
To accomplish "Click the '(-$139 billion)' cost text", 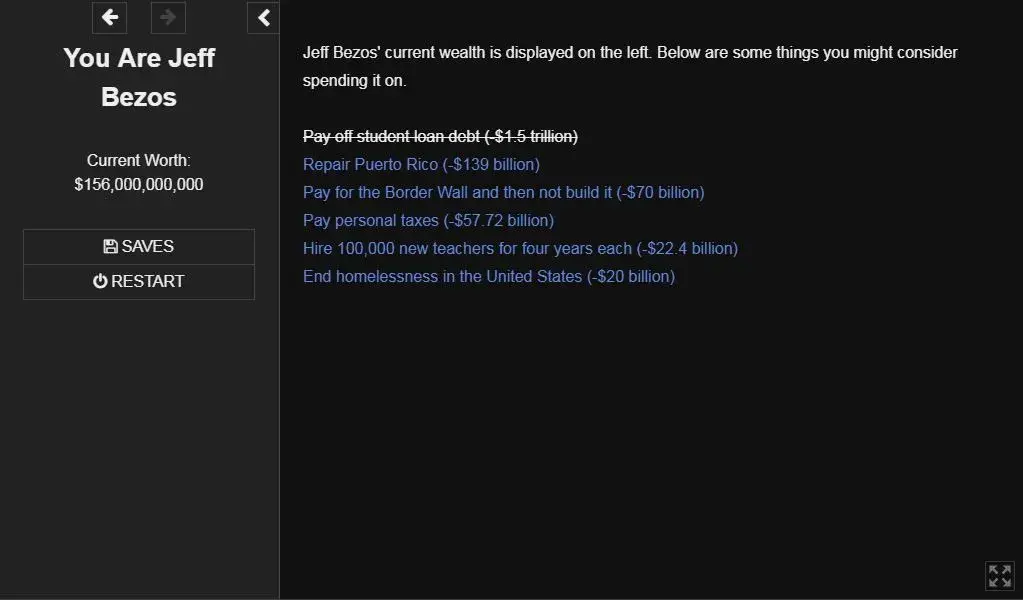I will [491, 164].
